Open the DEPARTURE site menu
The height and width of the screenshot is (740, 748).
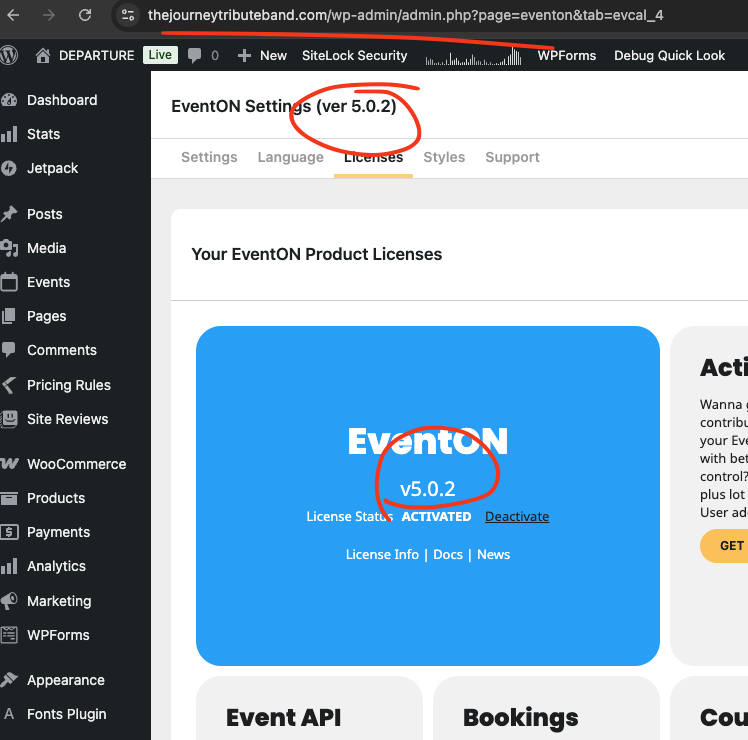point(85,56)
